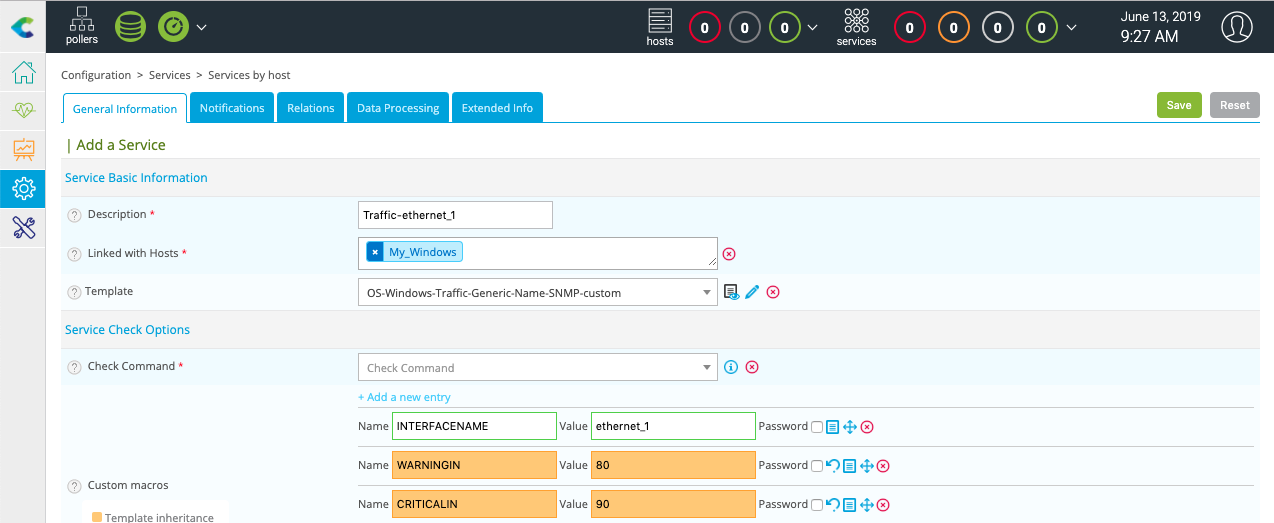The height and width of the screenshot is (523, 1274).
Task: Click info icon next to Check Command
Action: tap(731, 367)
